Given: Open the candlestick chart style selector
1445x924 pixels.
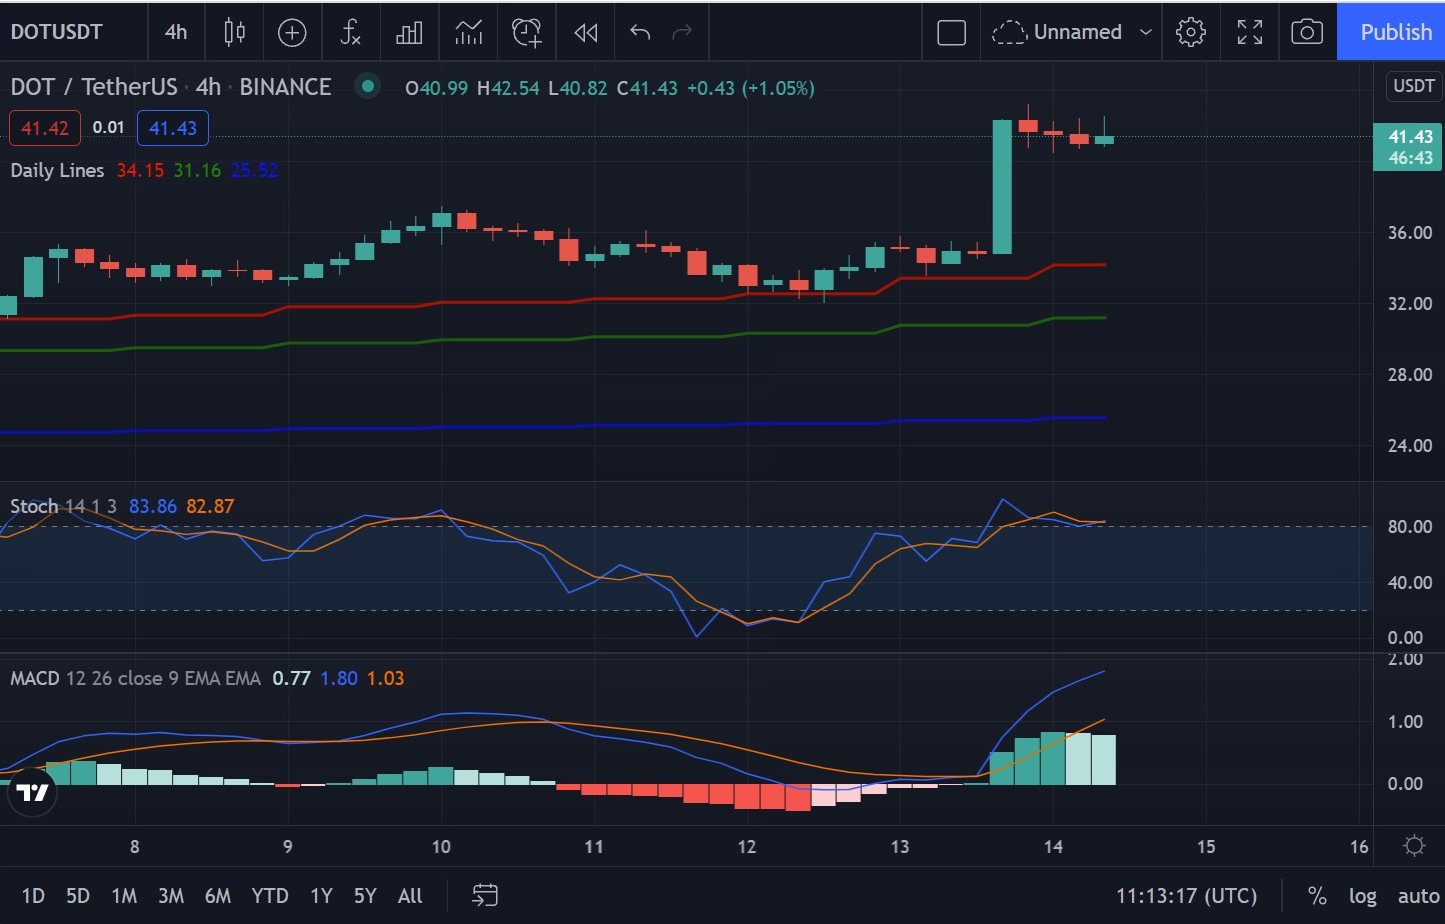Looking at the screenshot, I should coord(234,32).
